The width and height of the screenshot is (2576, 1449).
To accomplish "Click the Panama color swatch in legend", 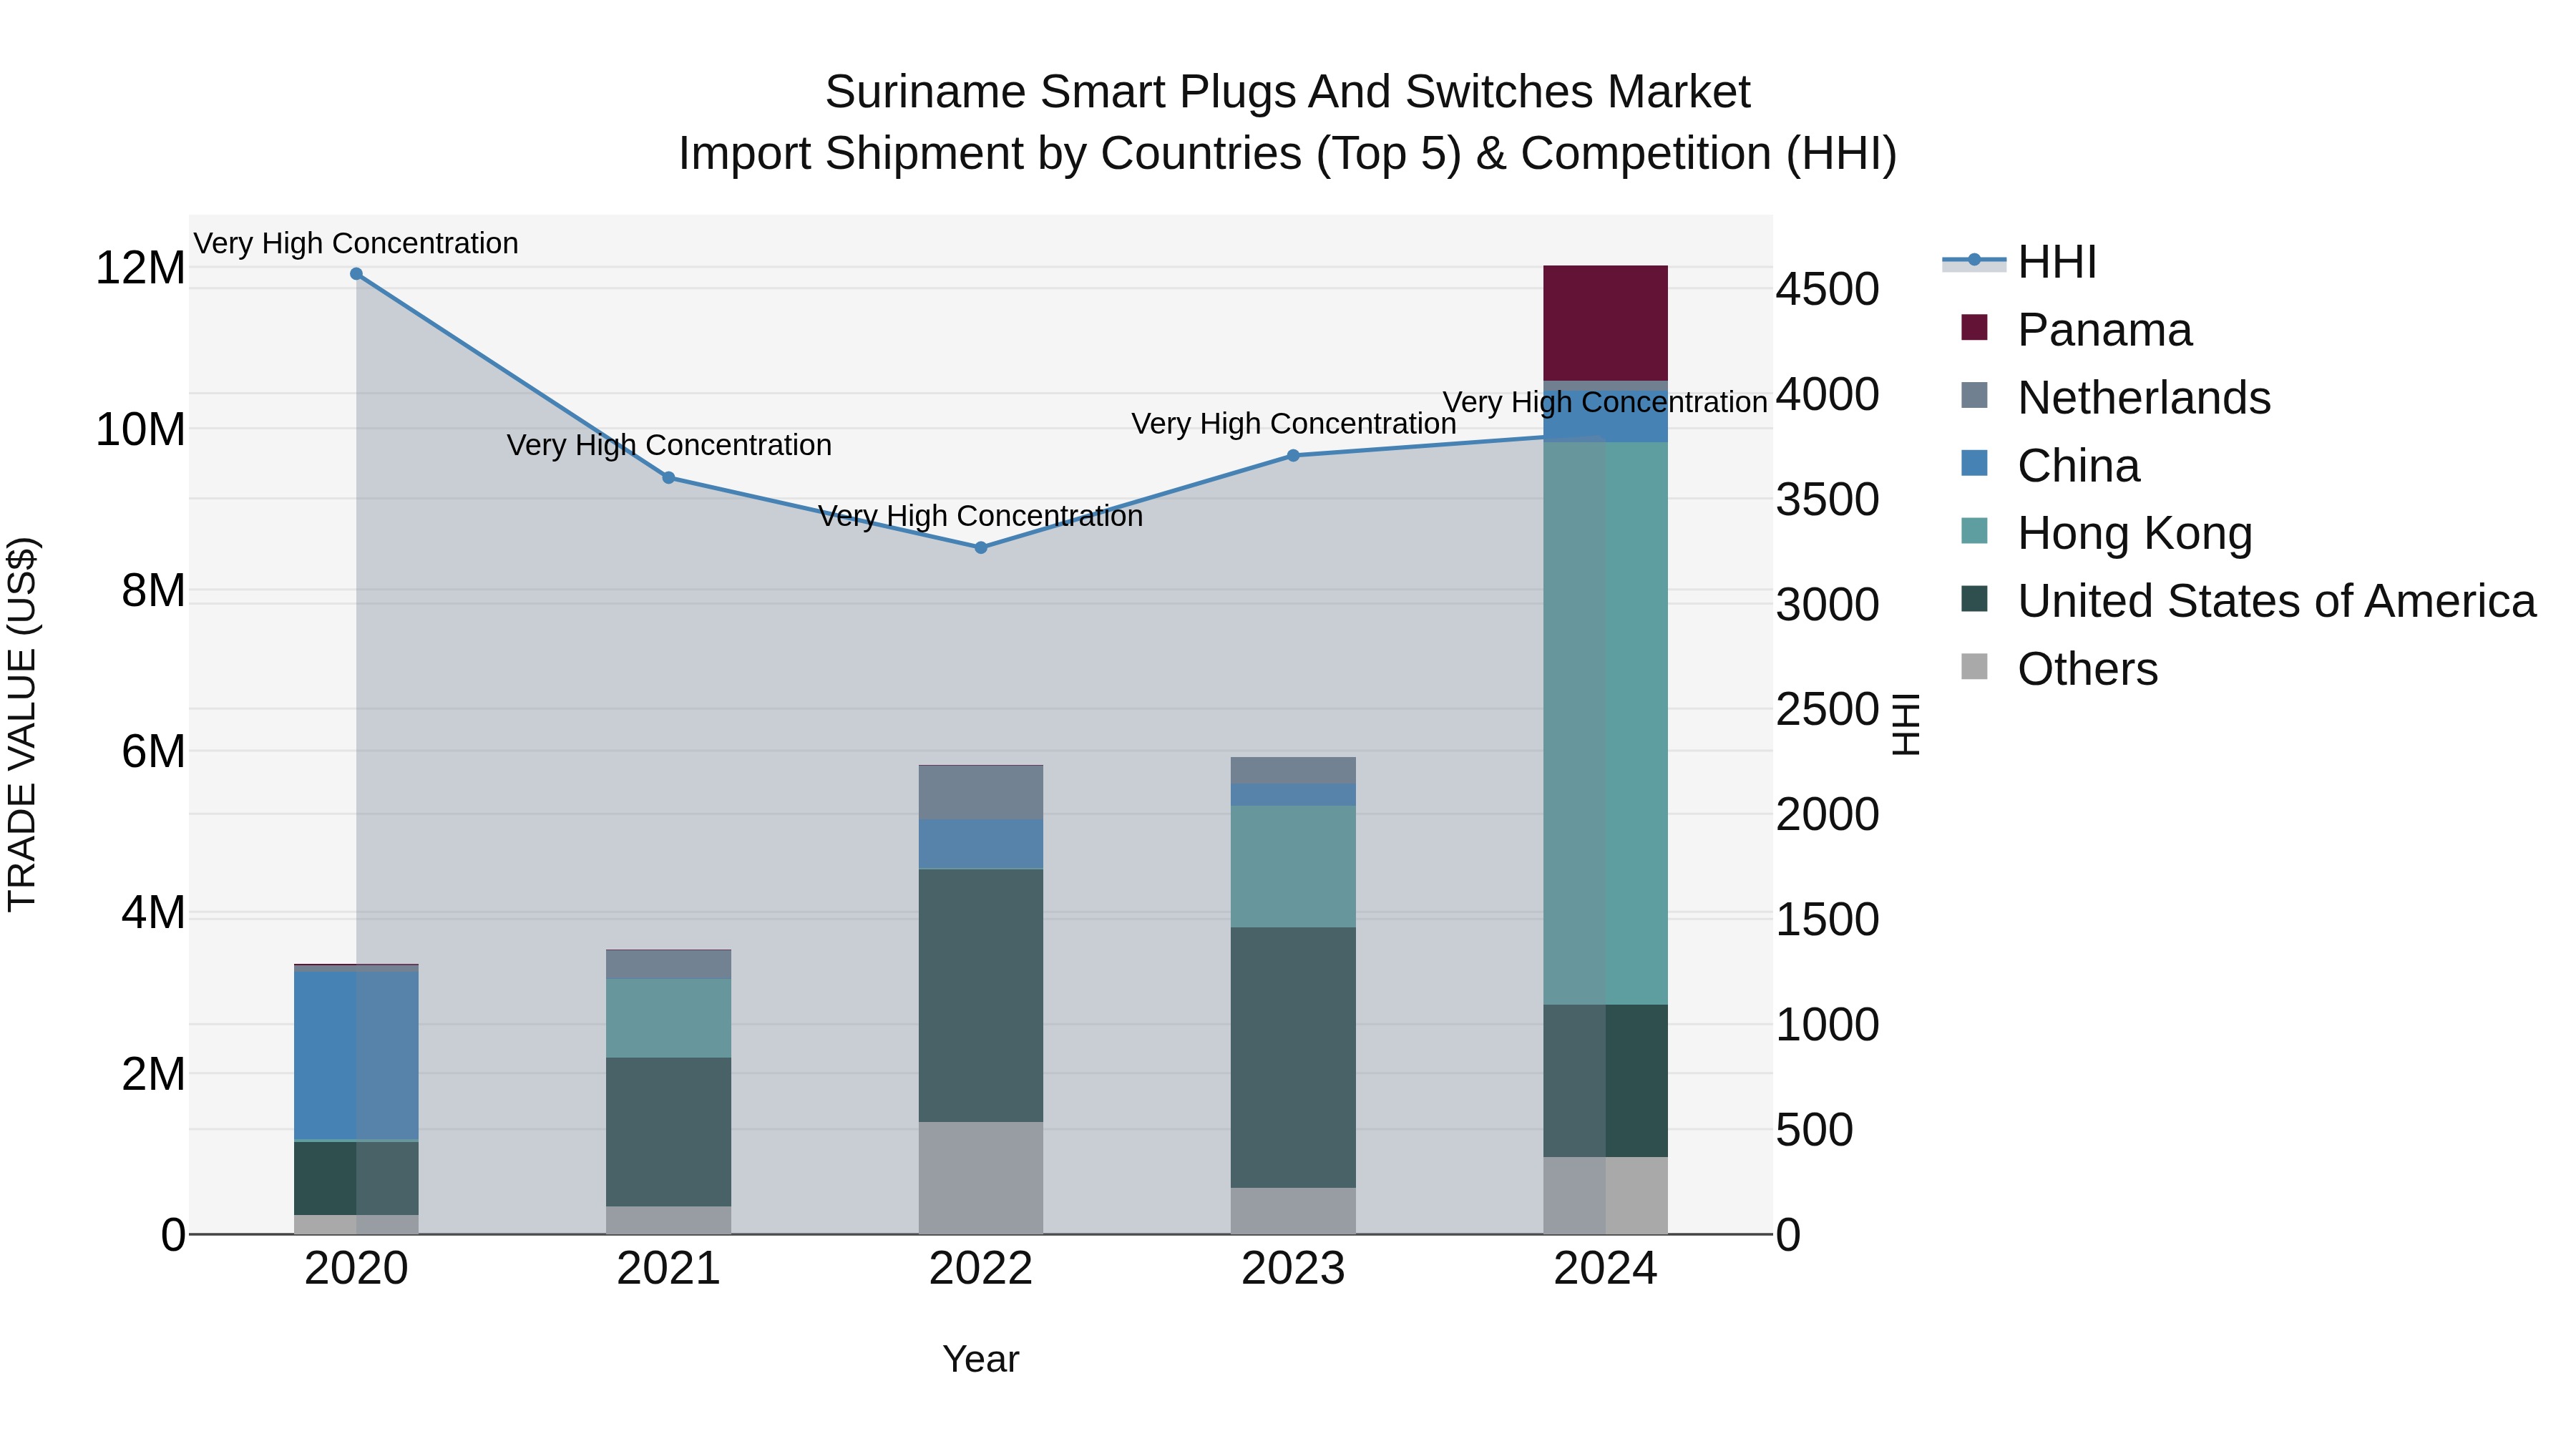I will pos(1974,327).
